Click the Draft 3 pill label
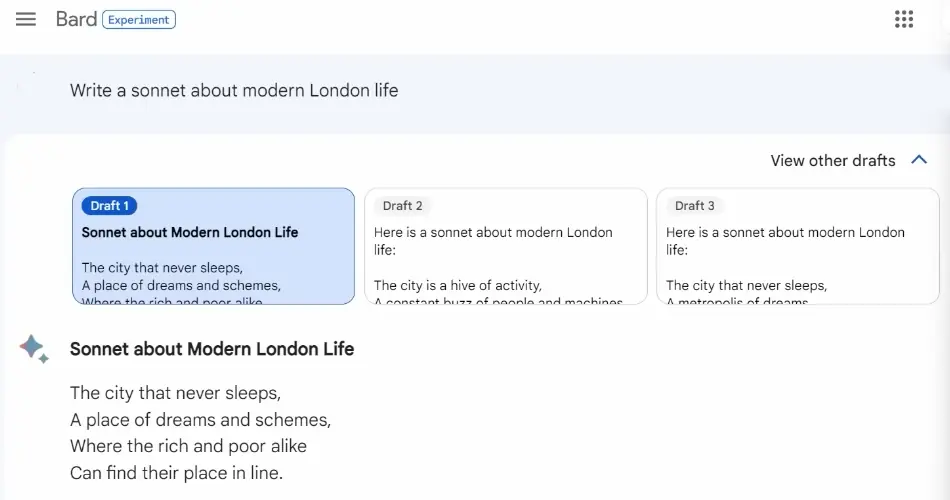This screenshot has height=500, width=950. (x=694, y=206)
